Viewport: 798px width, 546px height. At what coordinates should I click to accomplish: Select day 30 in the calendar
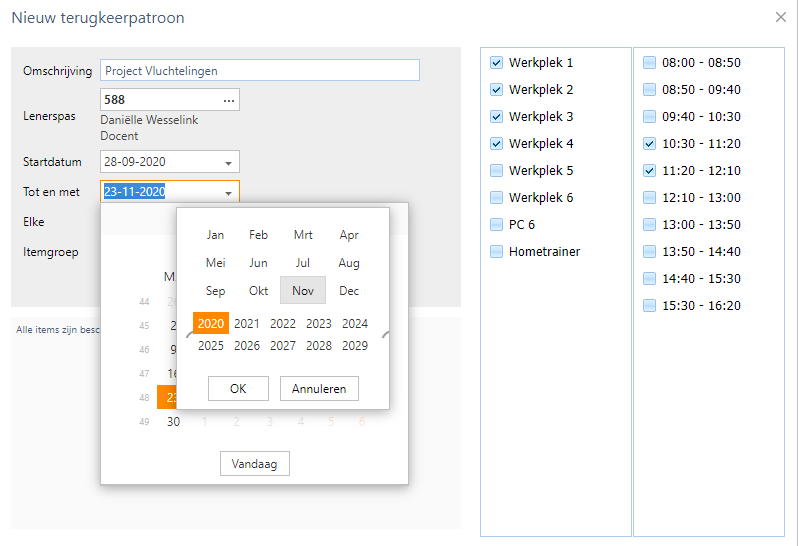[x=173, y=422]
